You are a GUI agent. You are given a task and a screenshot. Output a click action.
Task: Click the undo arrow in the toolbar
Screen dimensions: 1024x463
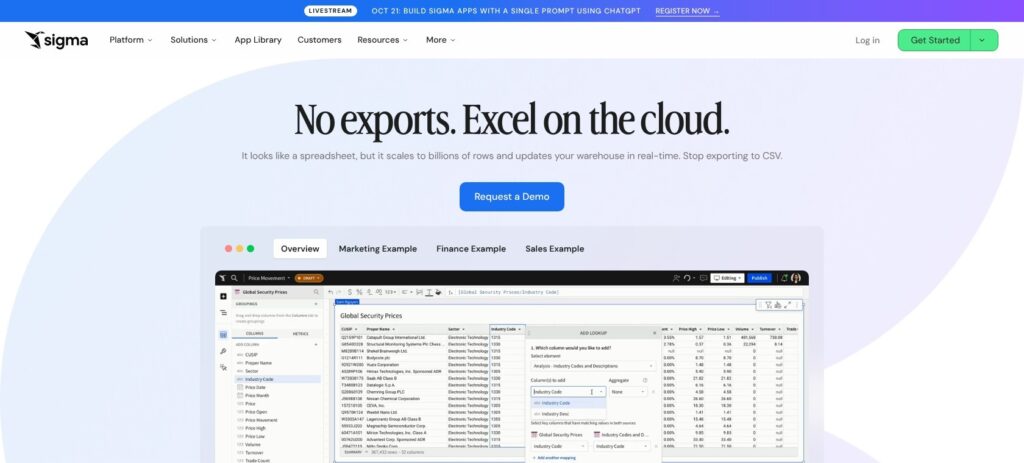(330, 292)
